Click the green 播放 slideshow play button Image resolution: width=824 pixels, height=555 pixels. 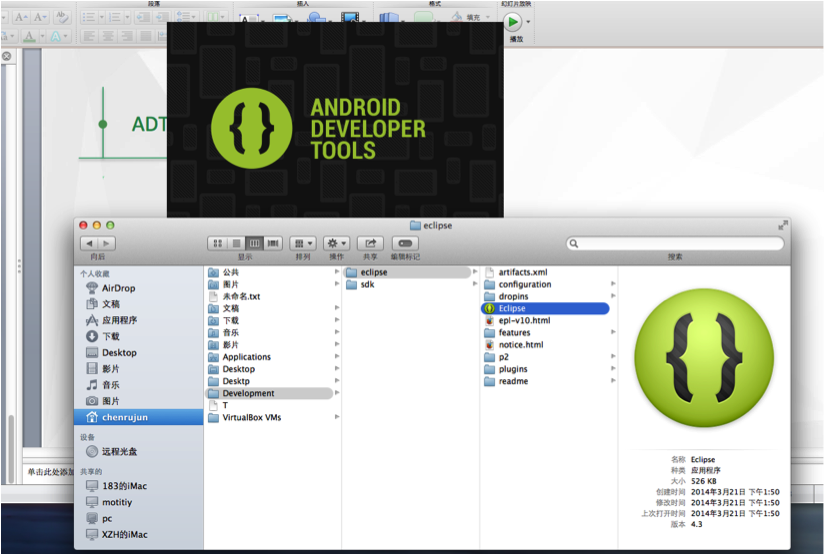coord(512,22)
